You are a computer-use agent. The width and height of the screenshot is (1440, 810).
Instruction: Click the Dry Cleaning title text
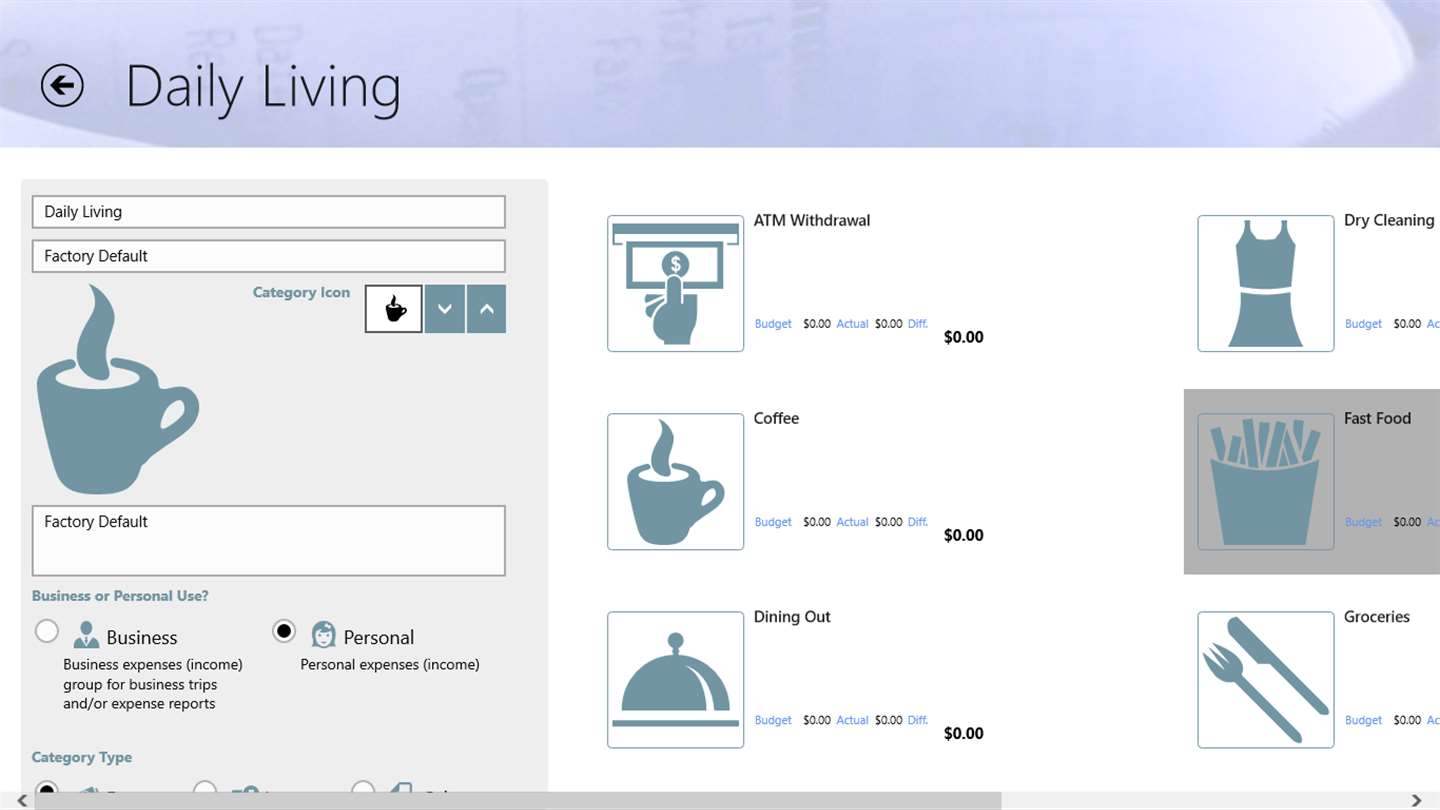point(1389,220)
